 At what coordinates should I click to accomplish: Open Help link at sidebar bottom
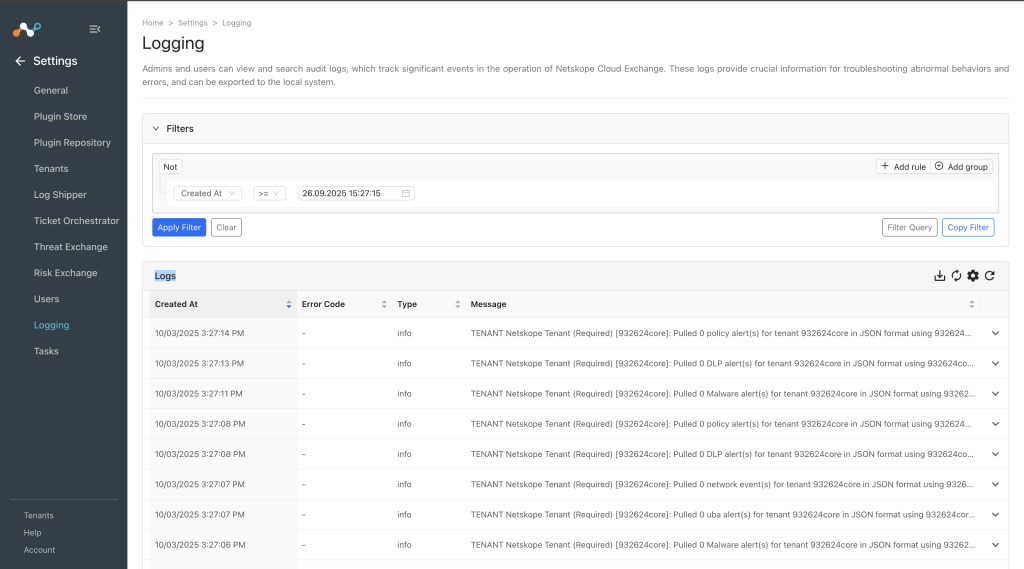[x=33, y=533]
